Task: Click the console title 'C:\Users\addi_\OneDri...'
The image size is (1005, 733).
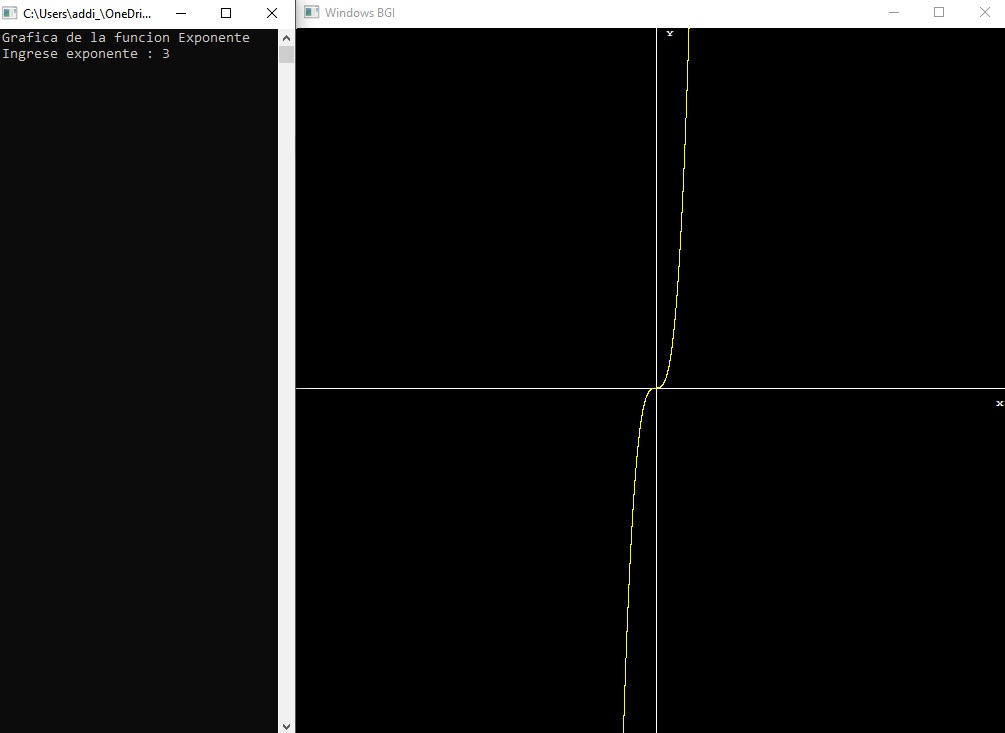Action: click(x=87, y=13)
